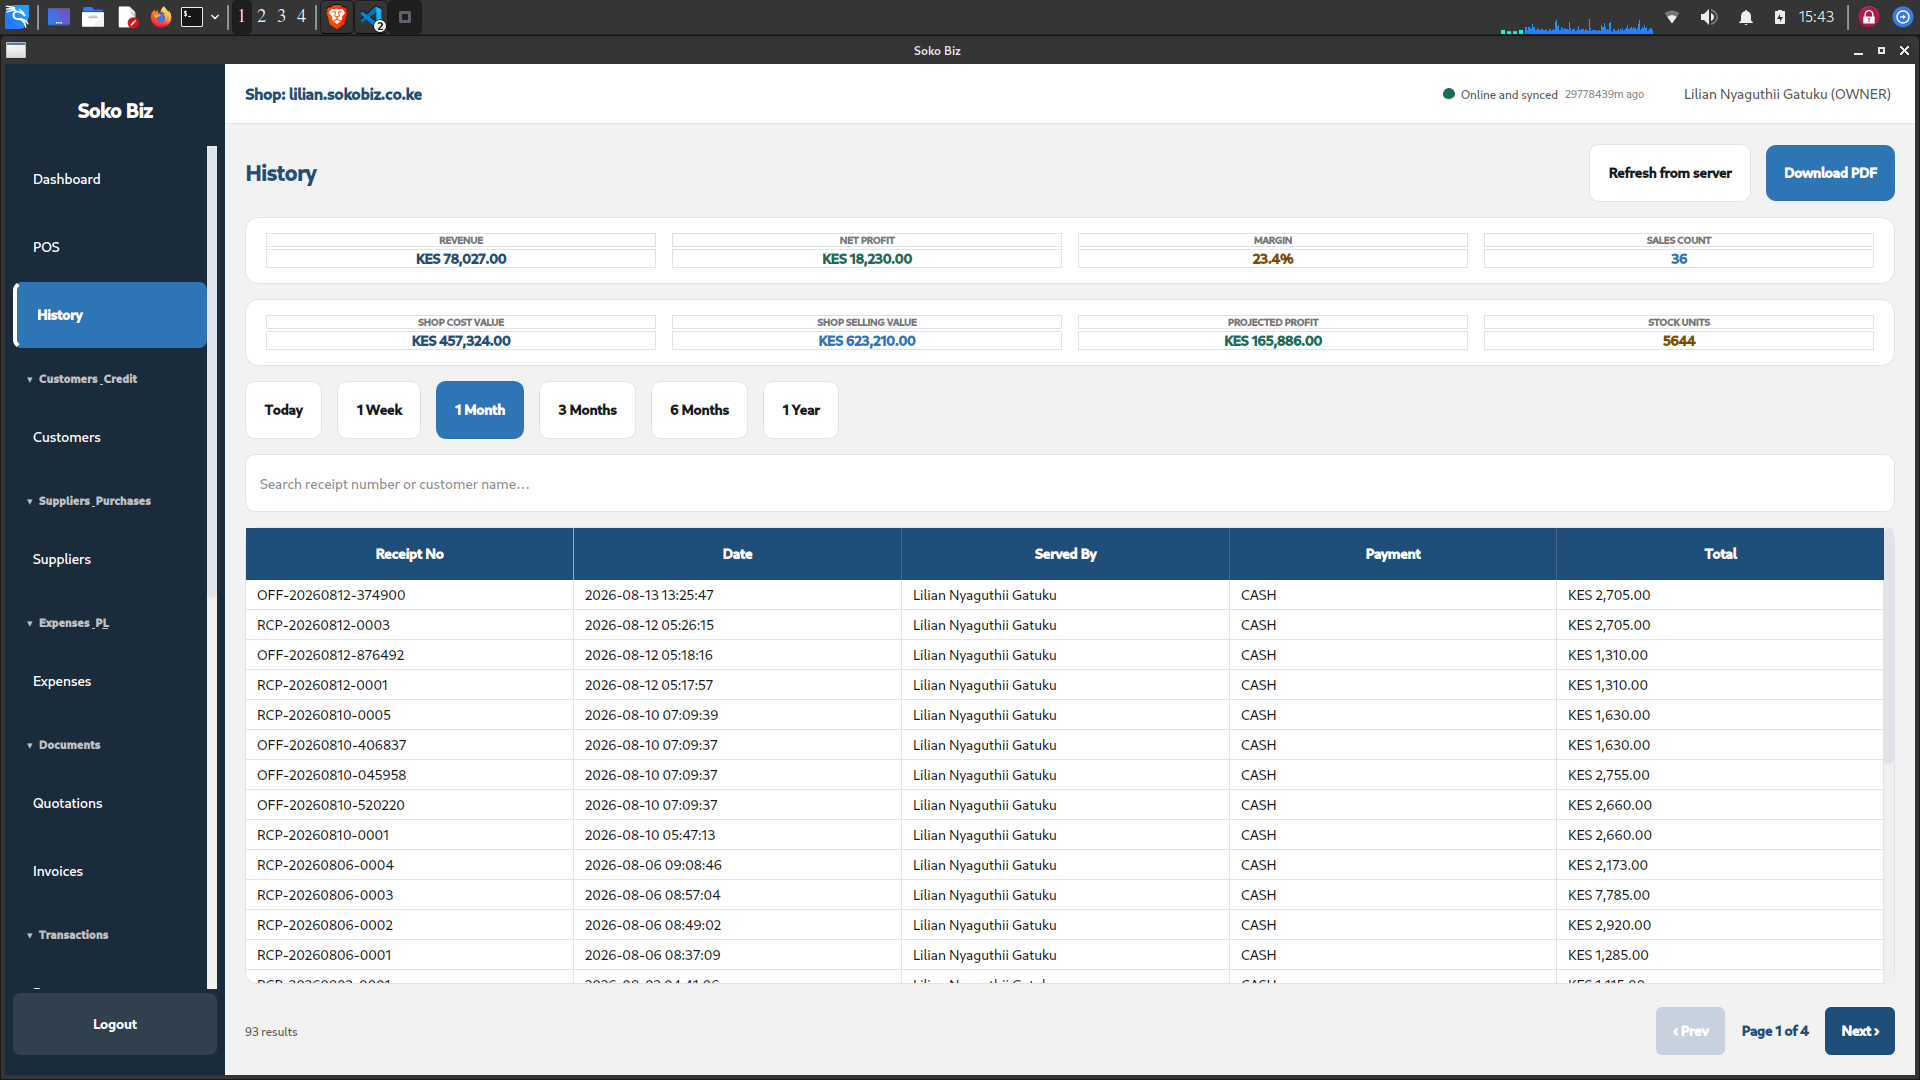This screenshot has height=1080, width=1920.
Task: Click the network wifi tray icon
Action: 1672,17
